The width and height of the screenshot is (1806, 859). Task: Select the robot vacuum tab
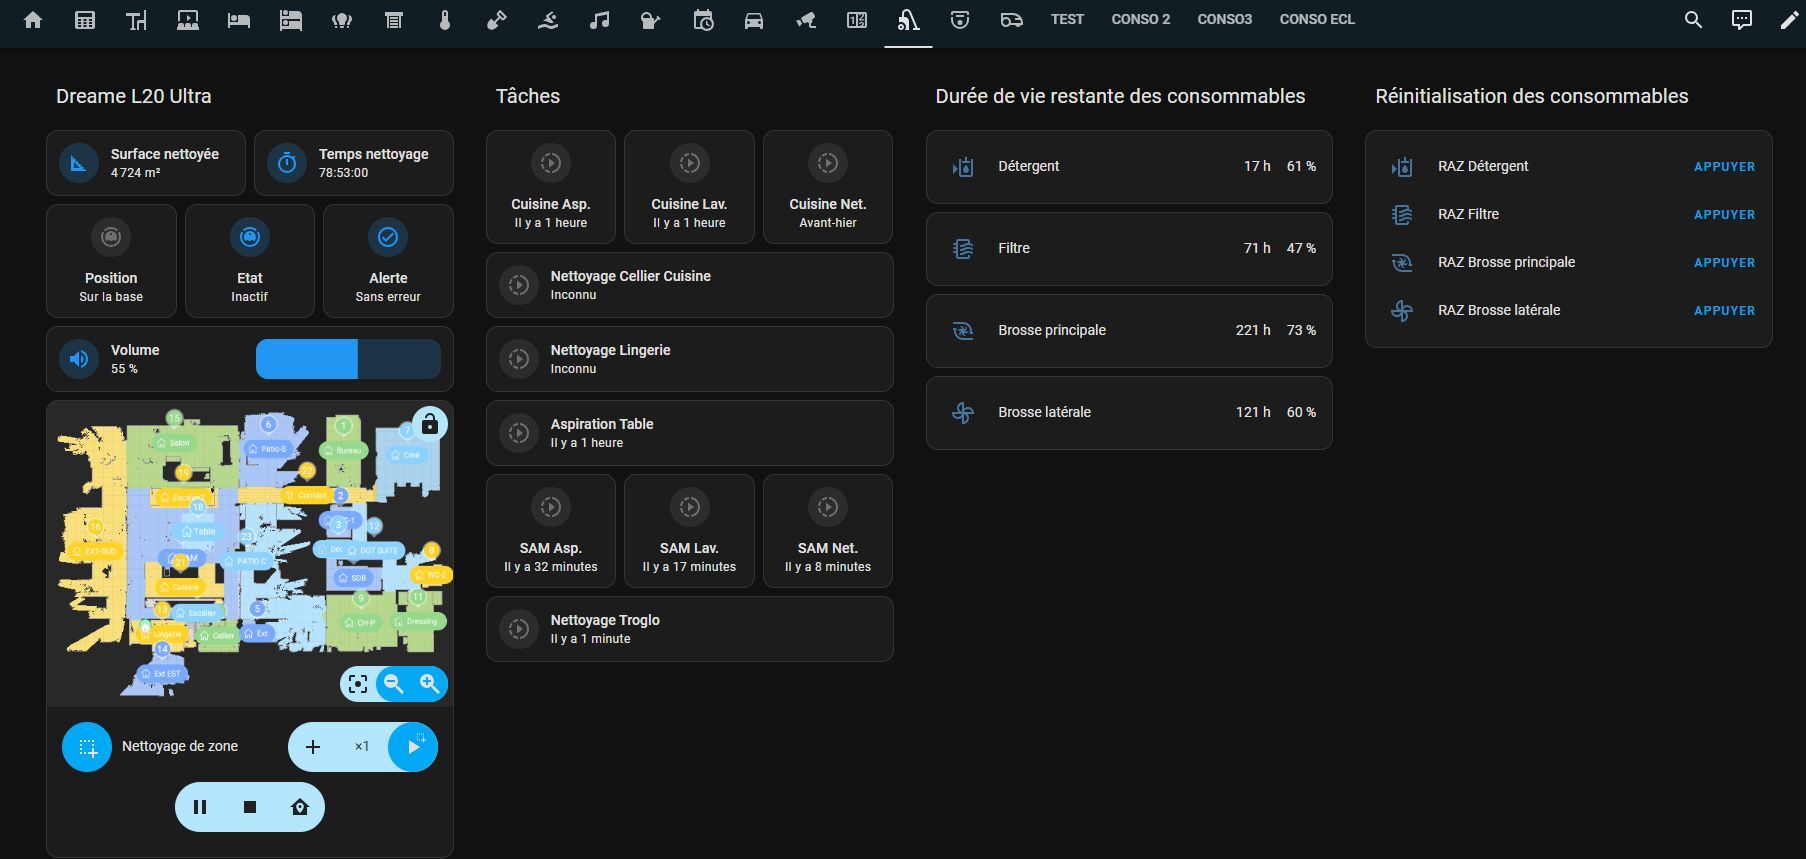[x=908, y=20]
